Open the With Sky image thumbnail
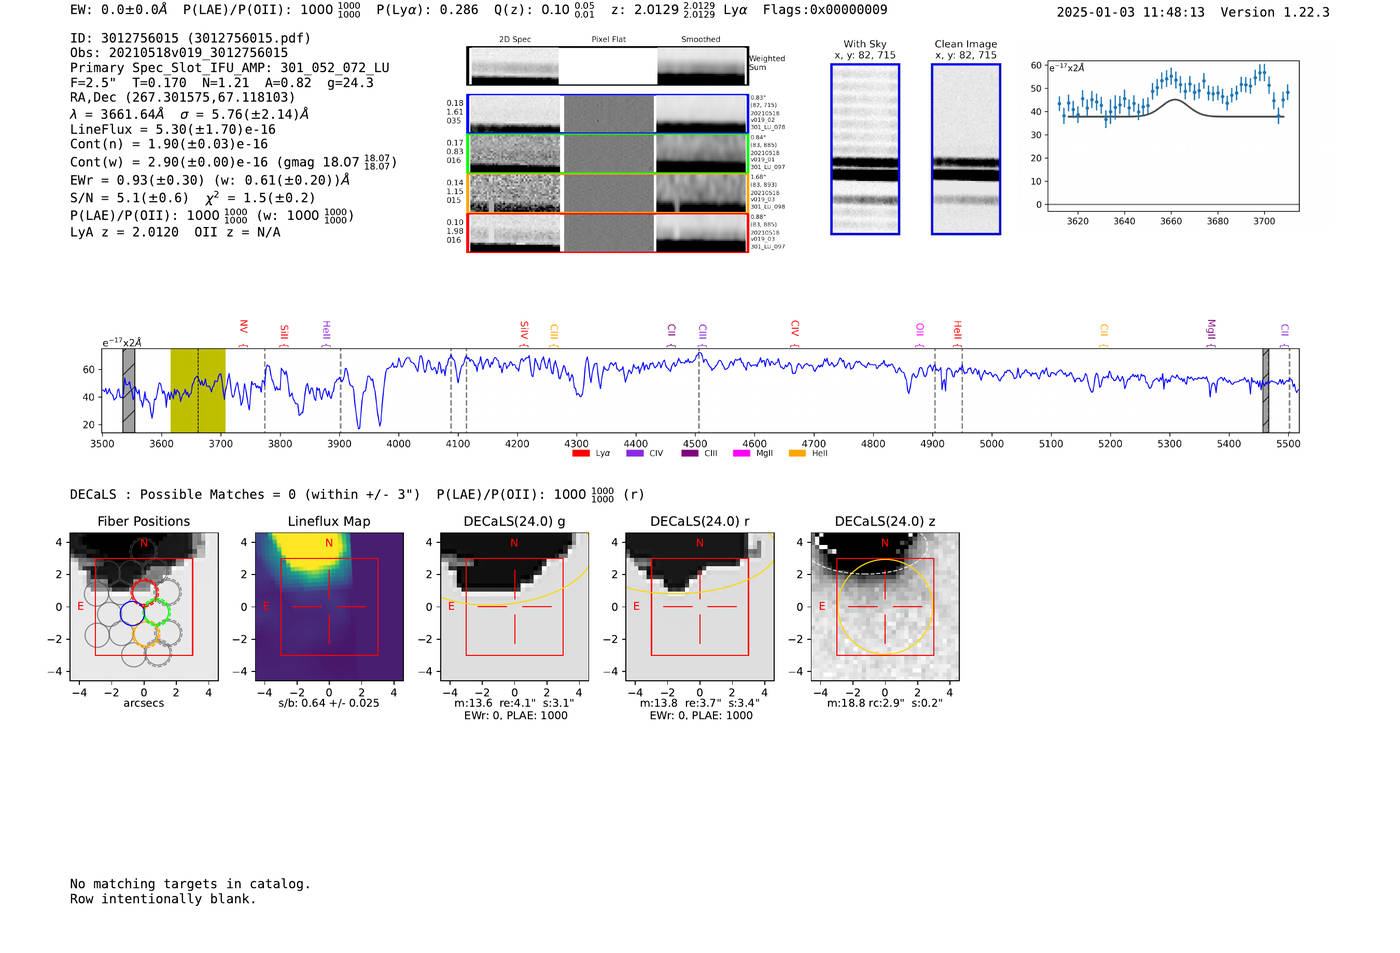The width and height of the screenshot is (1400, 953). coord(865,149)
